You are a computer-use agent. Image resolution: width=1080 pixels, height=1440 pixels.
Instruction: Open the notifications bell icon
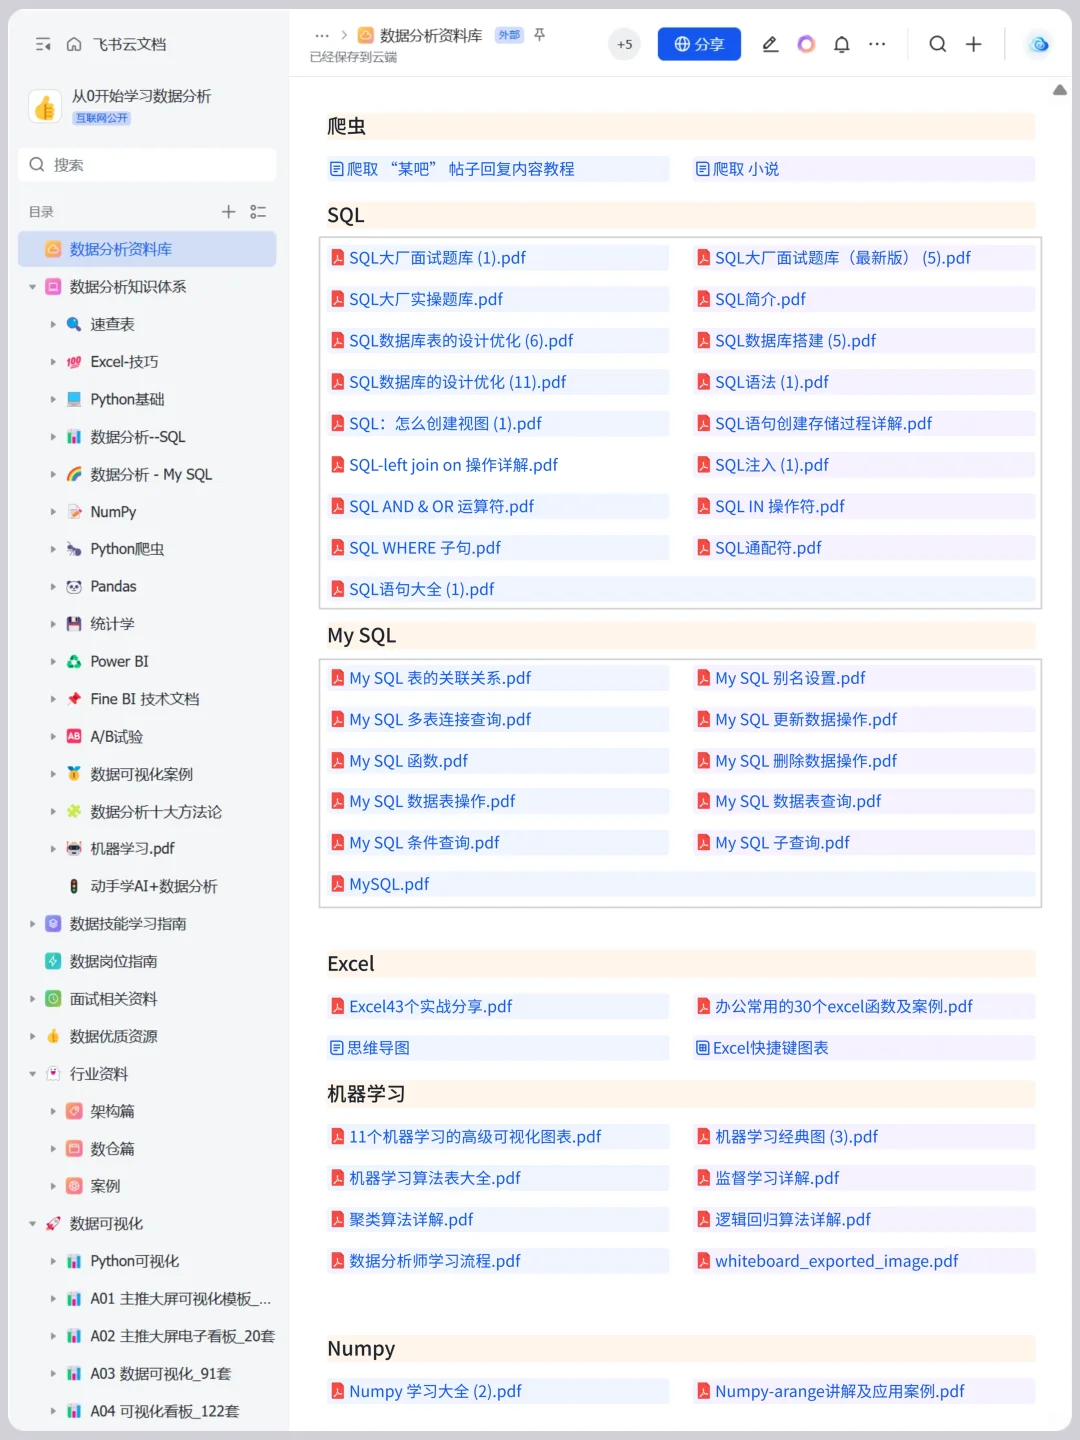[842, 44]
